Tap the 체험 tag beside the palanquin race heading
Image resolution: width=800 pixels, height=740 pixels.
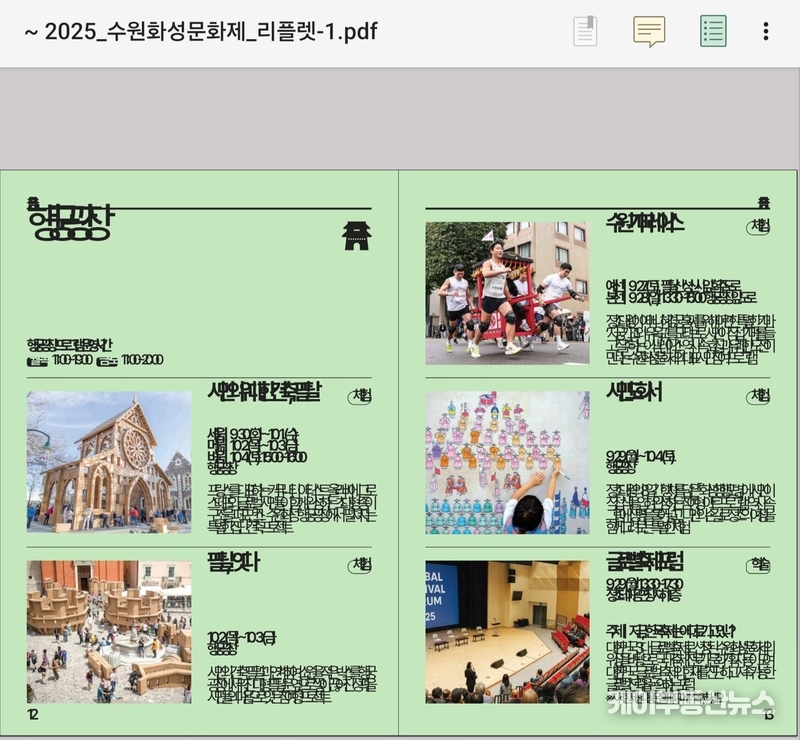pyautogui.click(x=758, y=227)
